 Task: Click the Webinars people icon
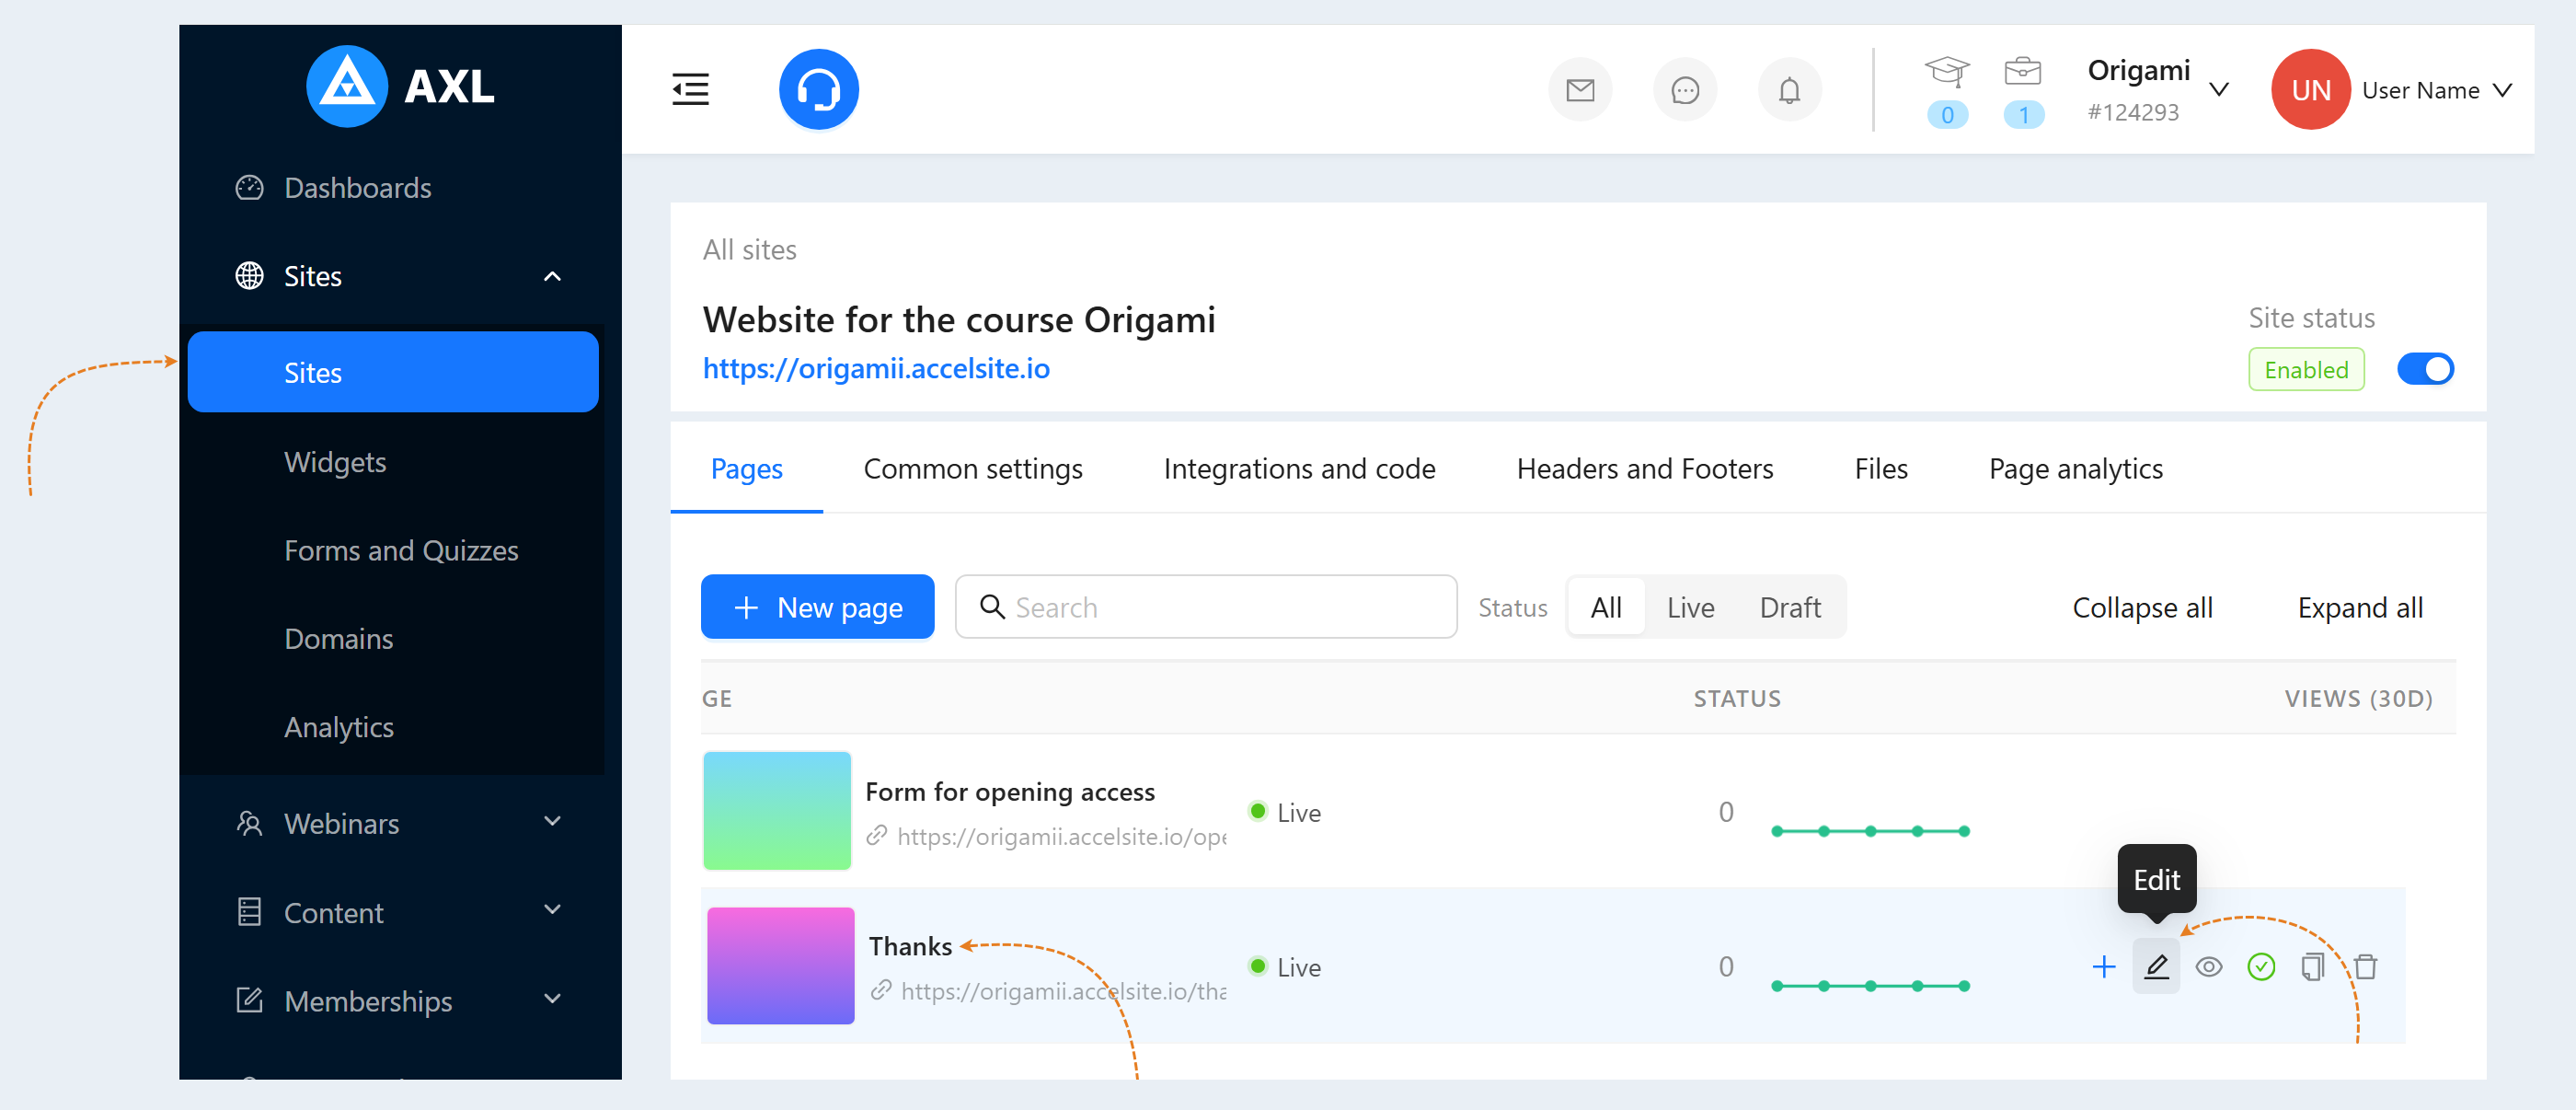249,824
